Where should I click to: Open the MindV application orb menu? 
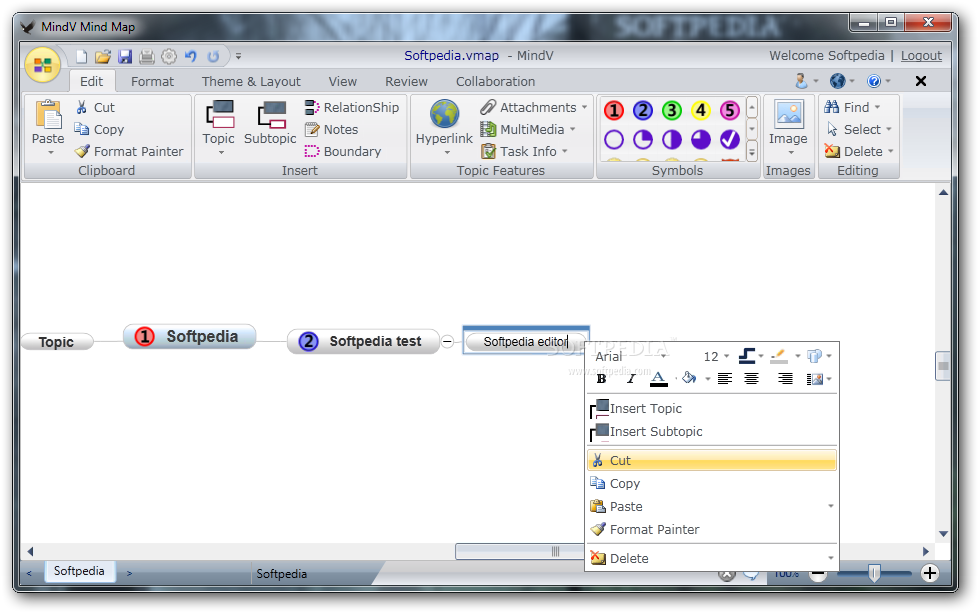tap(42, 65)
